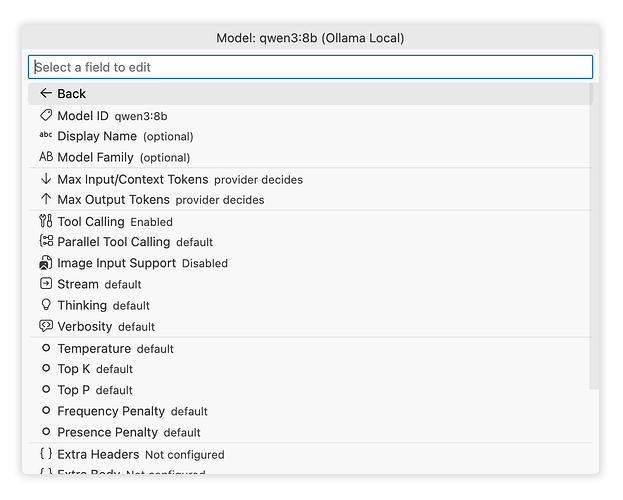Click the braces icon for Extra Headers
The image size is (623, 500).
(x=46, y=453)
